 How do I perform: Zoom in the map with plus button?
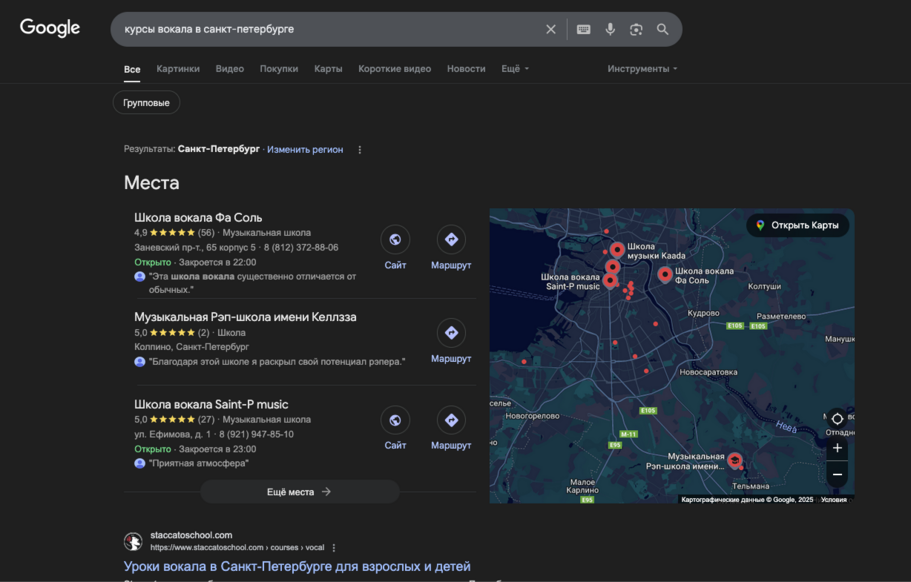[x=837, y=448]
